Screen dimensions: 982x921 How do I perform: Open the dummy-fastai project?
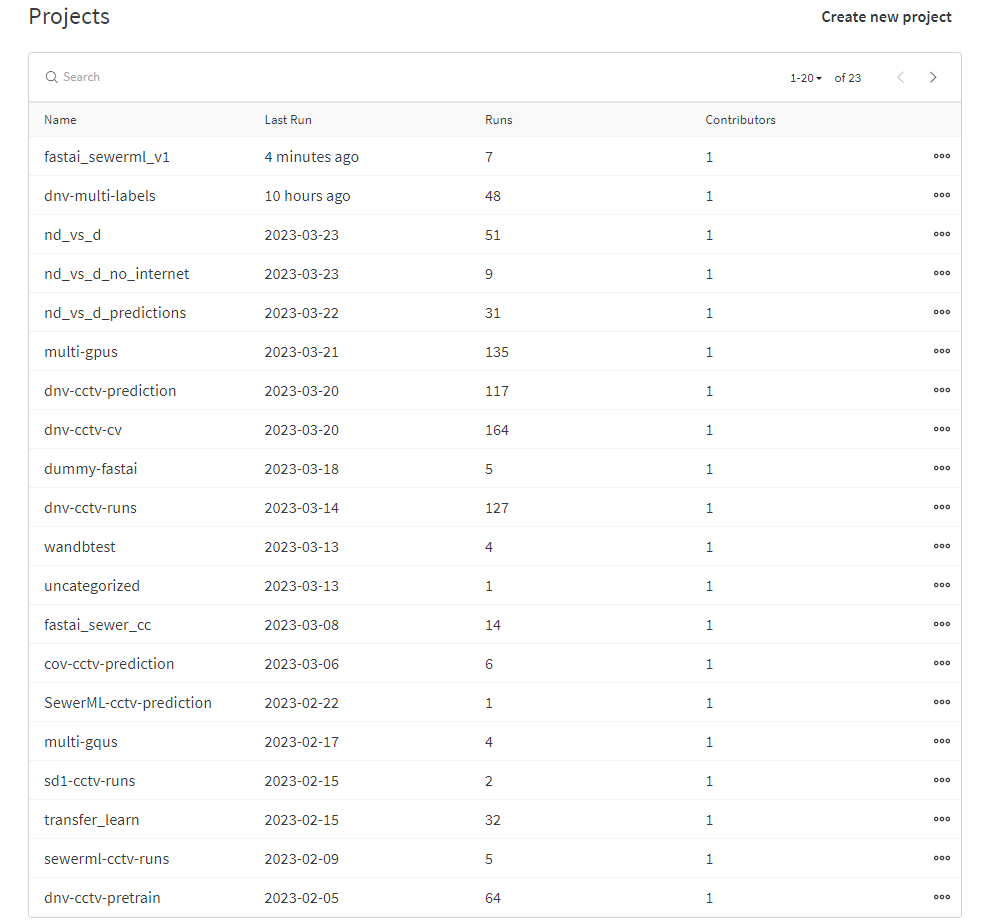[x=90, y=468]
